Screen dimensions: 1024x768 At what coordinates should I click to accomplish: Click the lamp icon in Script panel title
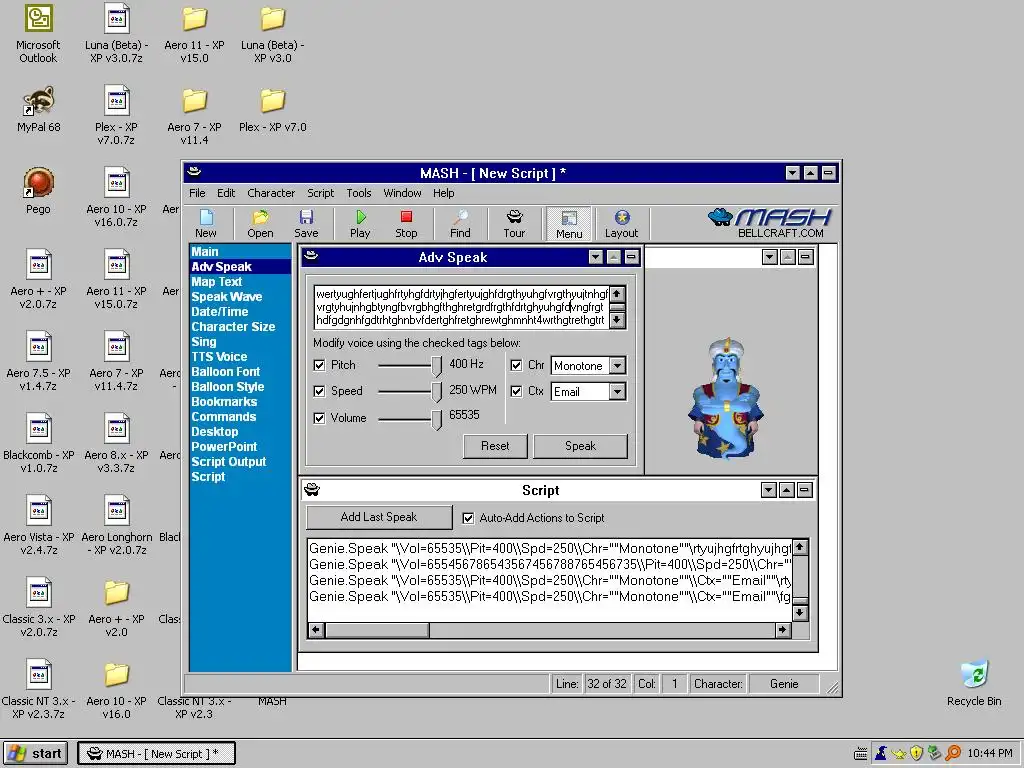pyautogui.click(x=312, y=490)
